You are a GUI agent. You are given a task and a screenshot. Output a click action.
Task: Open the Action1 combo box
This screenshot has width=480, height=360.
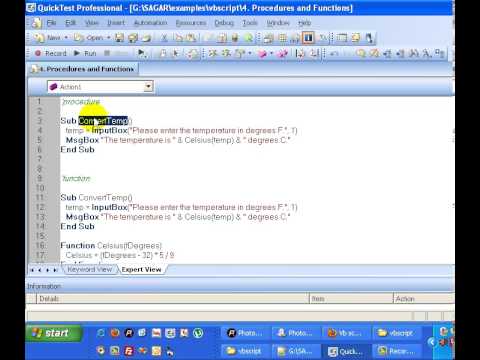pyautogui.click(x=100, y=87)
